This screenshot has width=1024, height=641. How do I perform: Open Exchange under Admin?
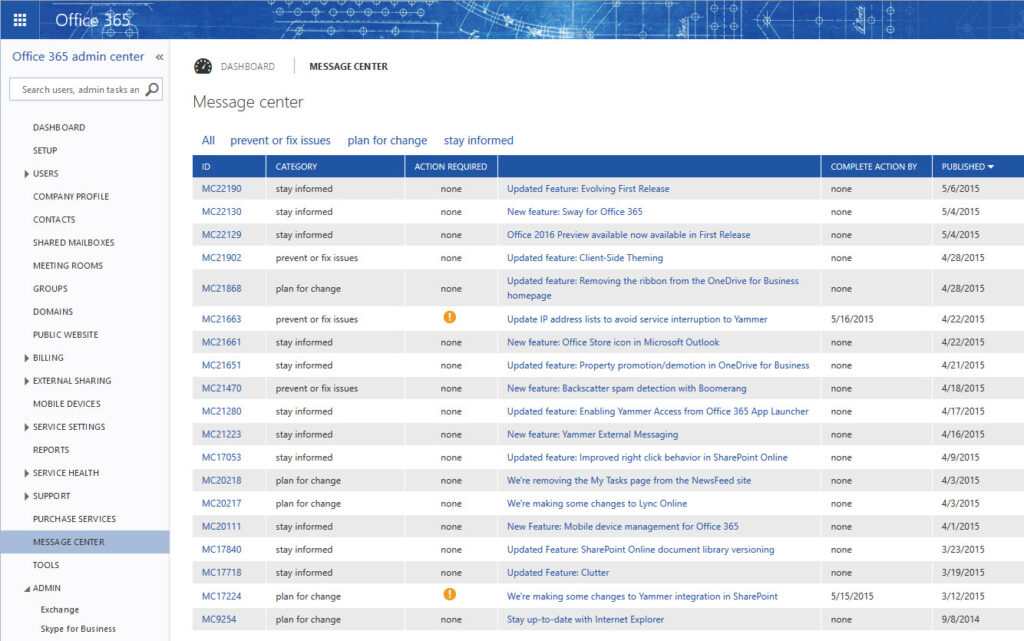tap(59, 609)
